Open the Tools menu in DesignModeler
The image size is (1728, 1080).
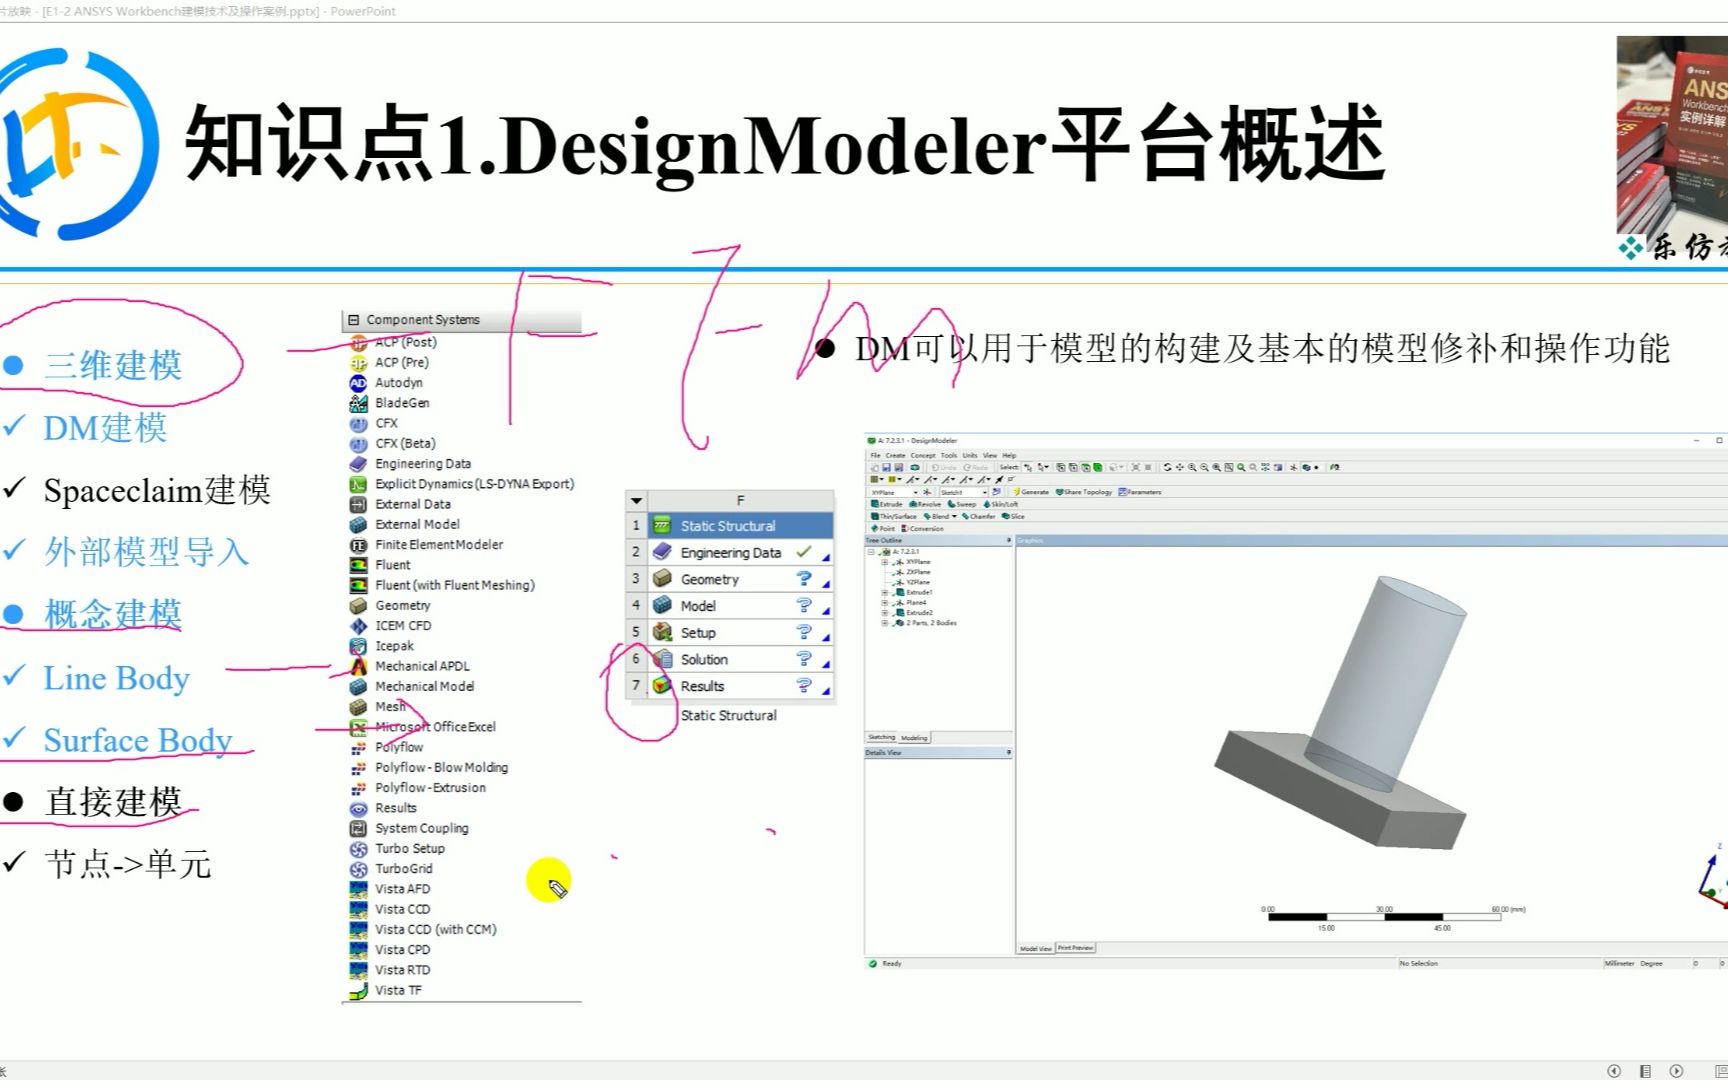pos(949,455)
